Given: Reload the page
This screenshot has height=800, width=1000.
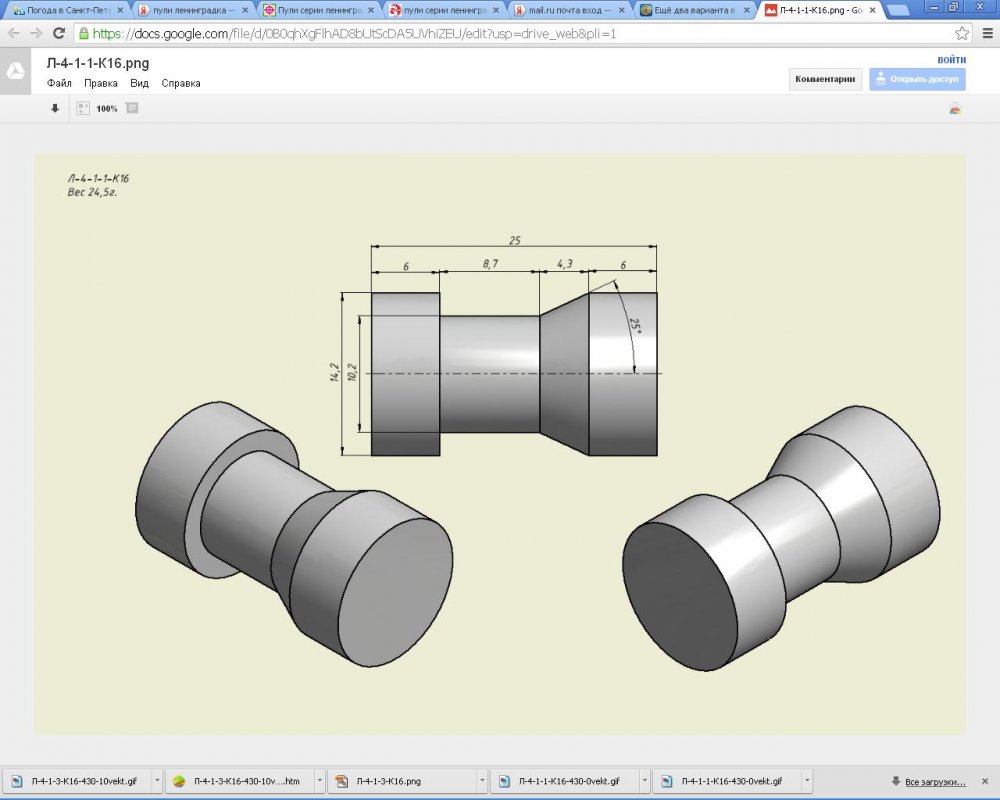Looking at the screenshot, I should [59, 33].
